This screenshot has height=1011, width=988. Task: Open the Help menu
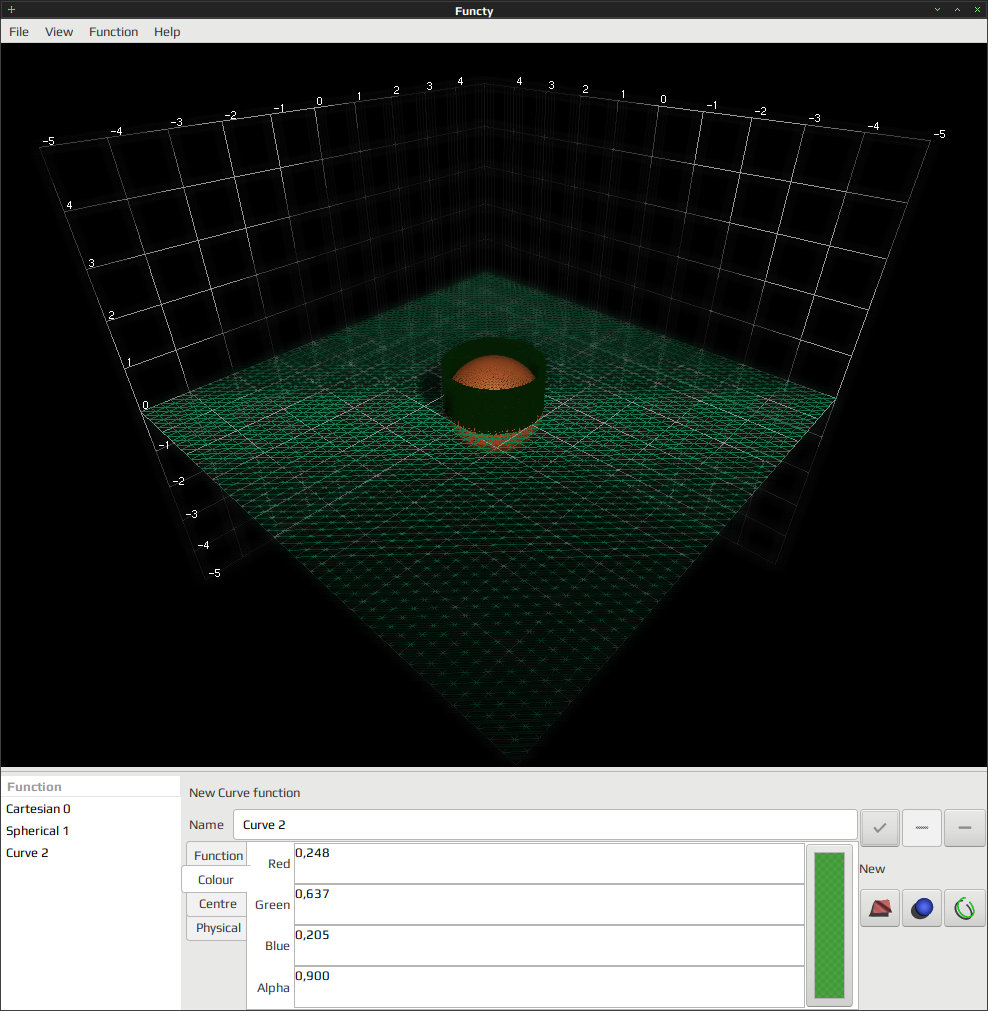[167, 32]
